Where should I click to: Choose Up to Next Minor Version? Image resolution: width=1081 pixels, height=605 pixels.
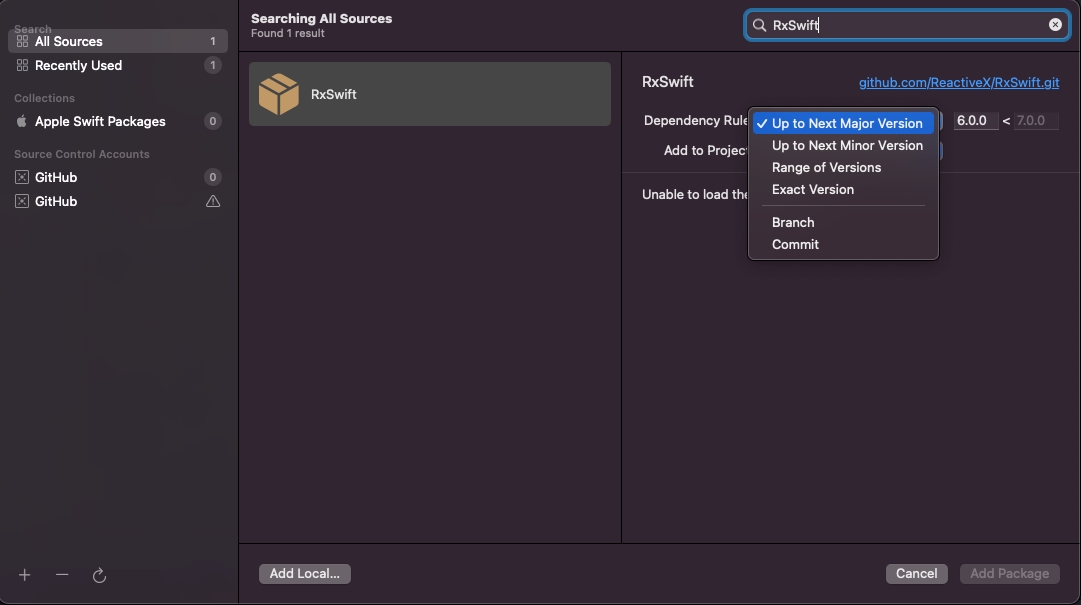846,145
